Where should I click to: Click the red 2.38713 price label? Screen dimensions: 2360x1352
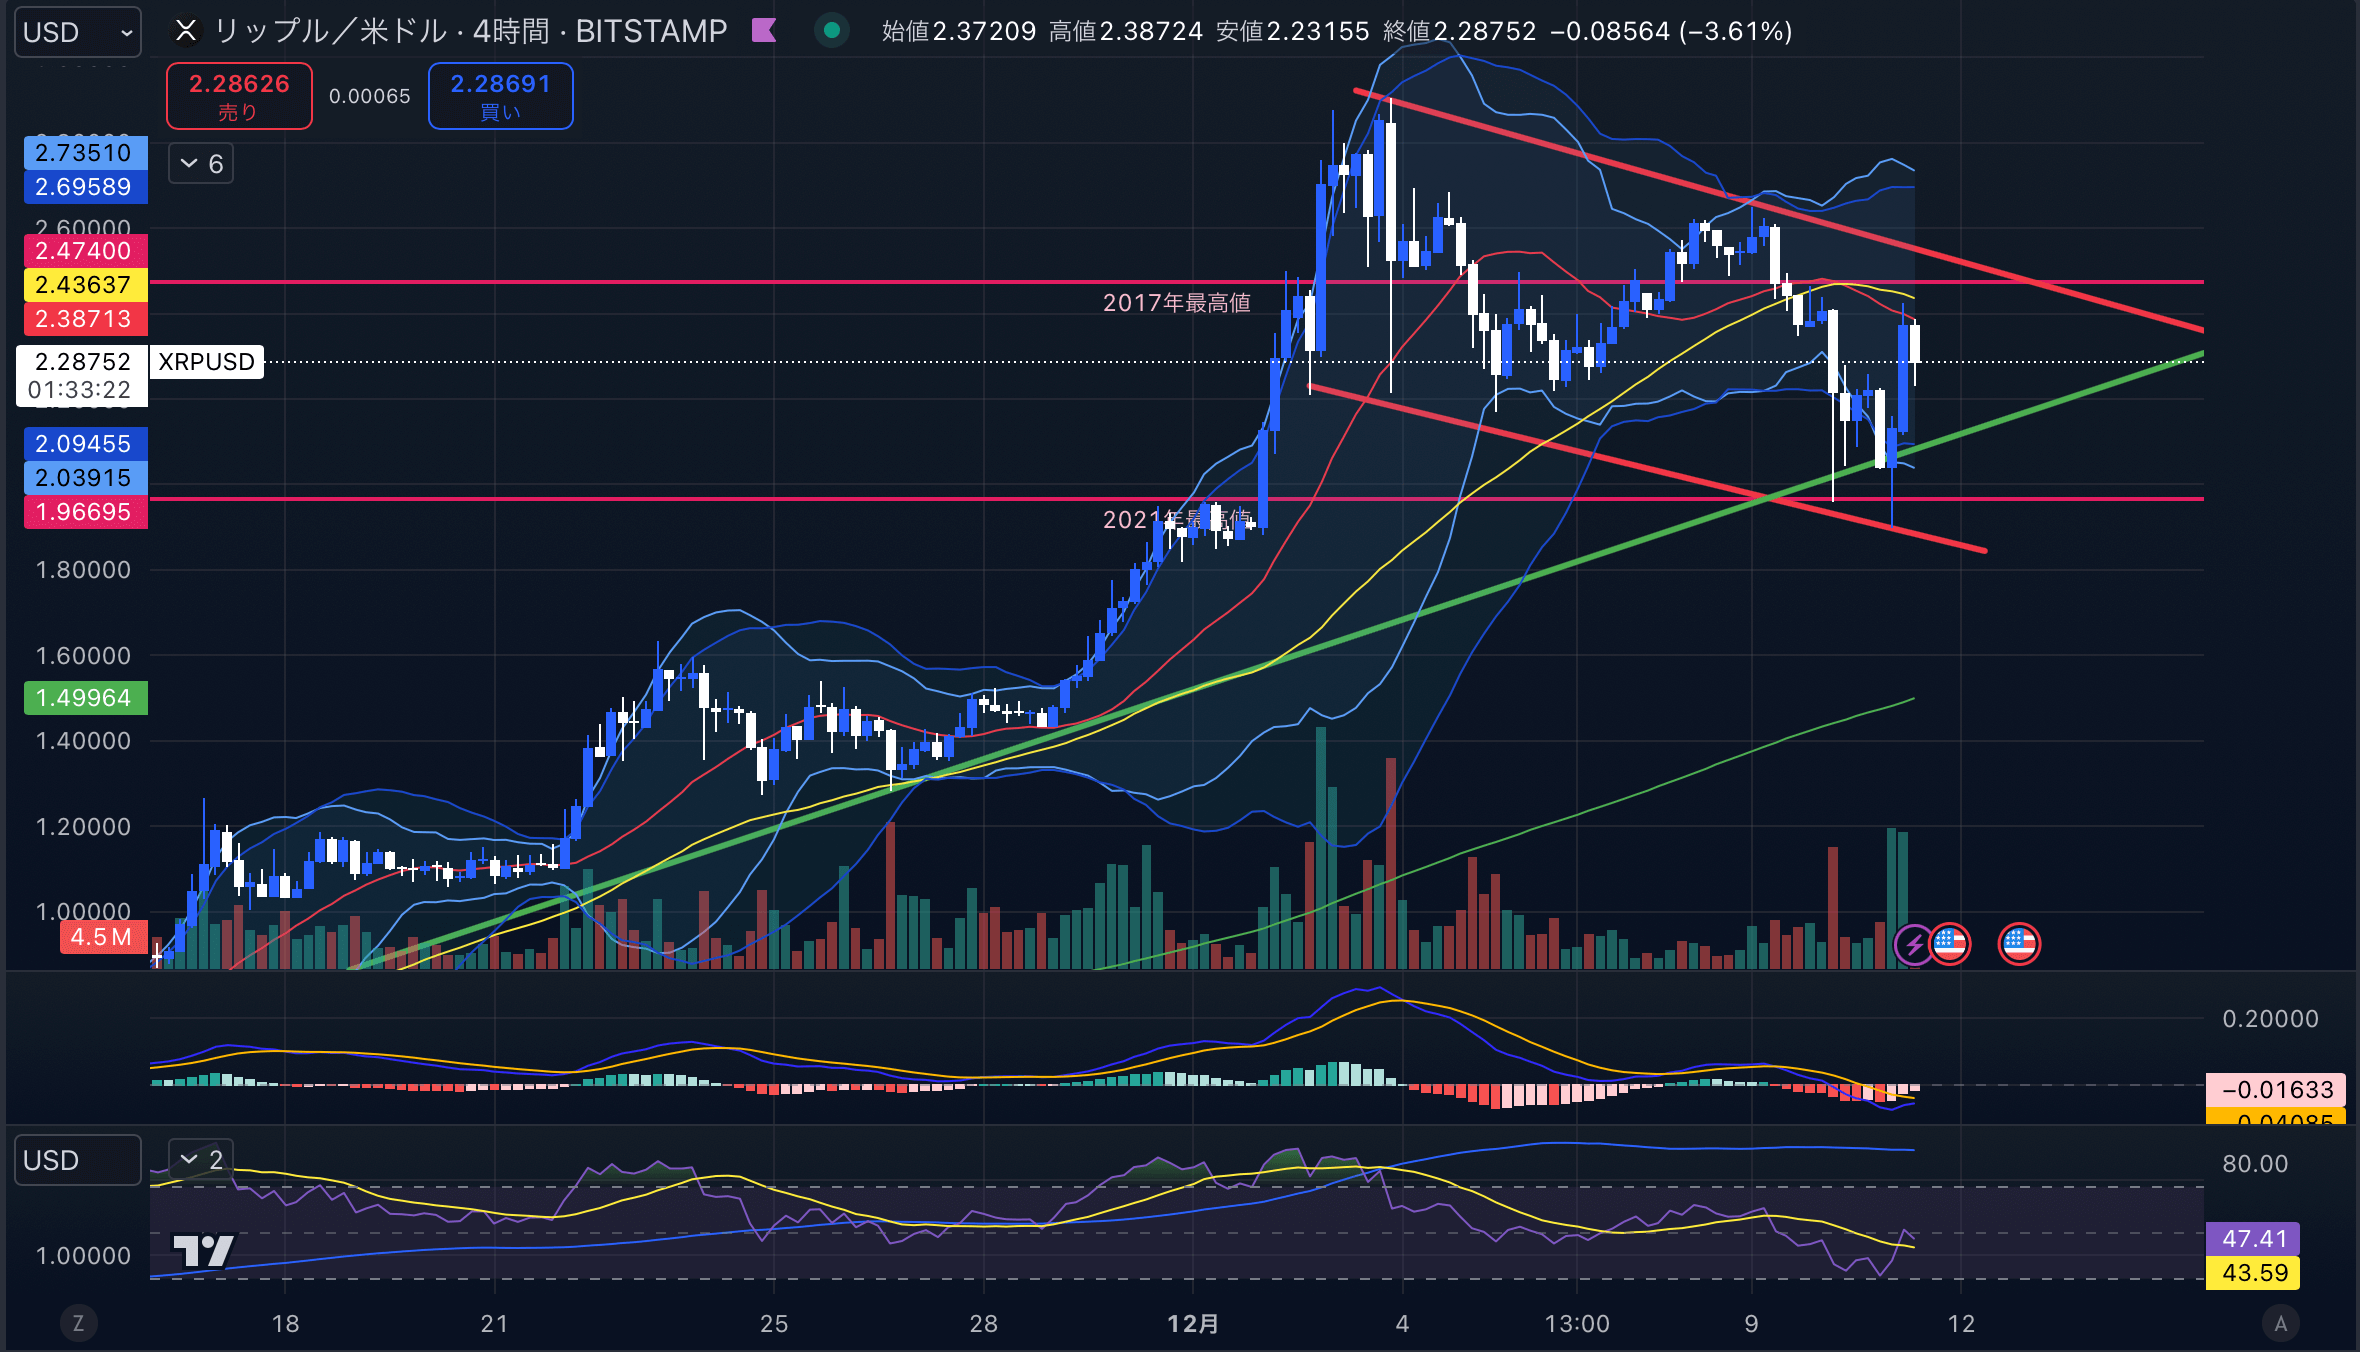click(85, 319)
